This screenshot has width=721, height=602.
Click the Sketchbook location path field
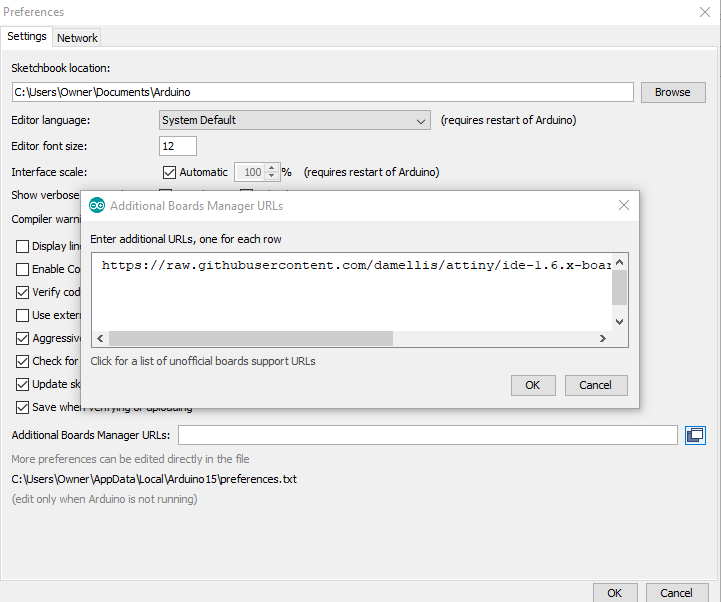point(323,92)
